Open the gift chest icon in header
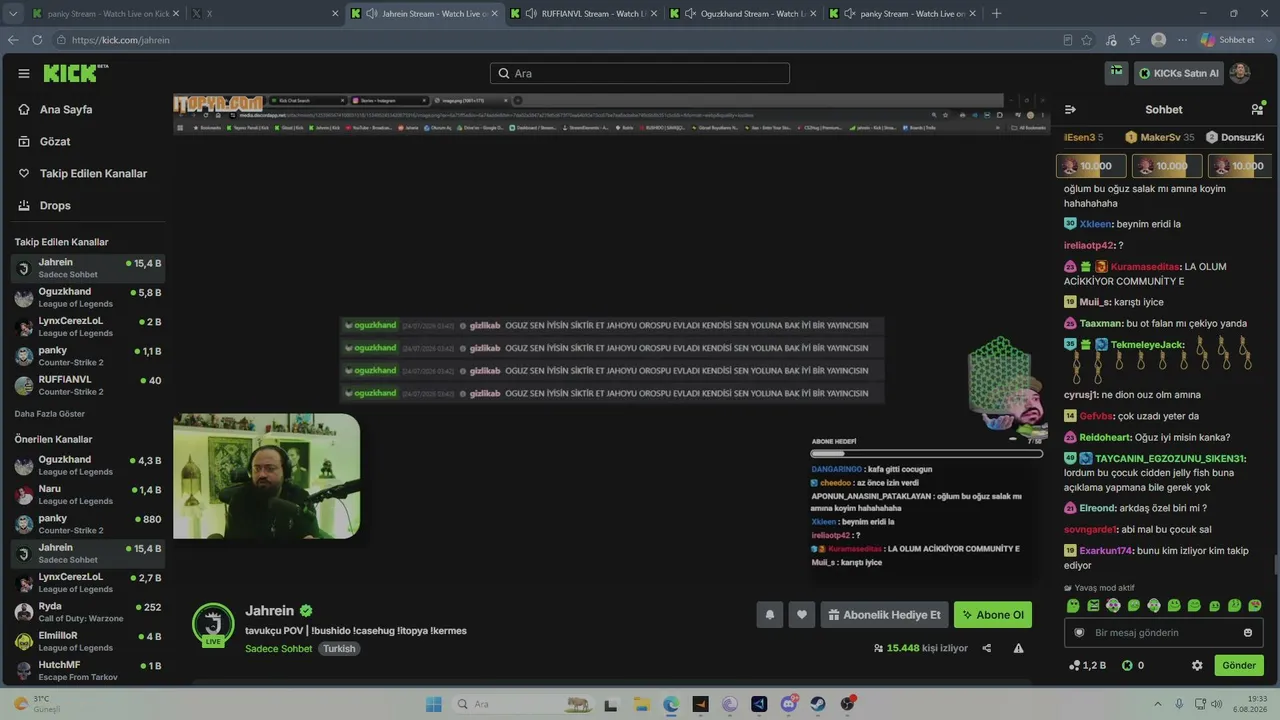1280x720 pixels. click(x=1116, y=73)
